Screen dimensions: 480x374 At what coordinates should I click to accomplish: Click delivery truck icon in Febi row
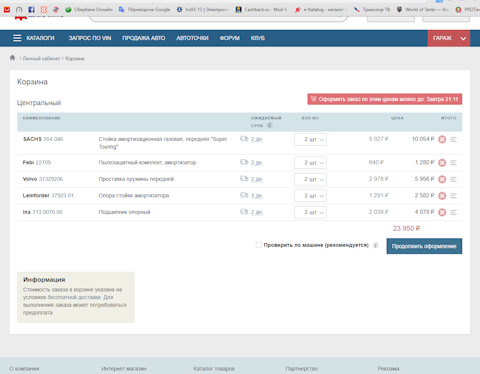tap(244, 162)
